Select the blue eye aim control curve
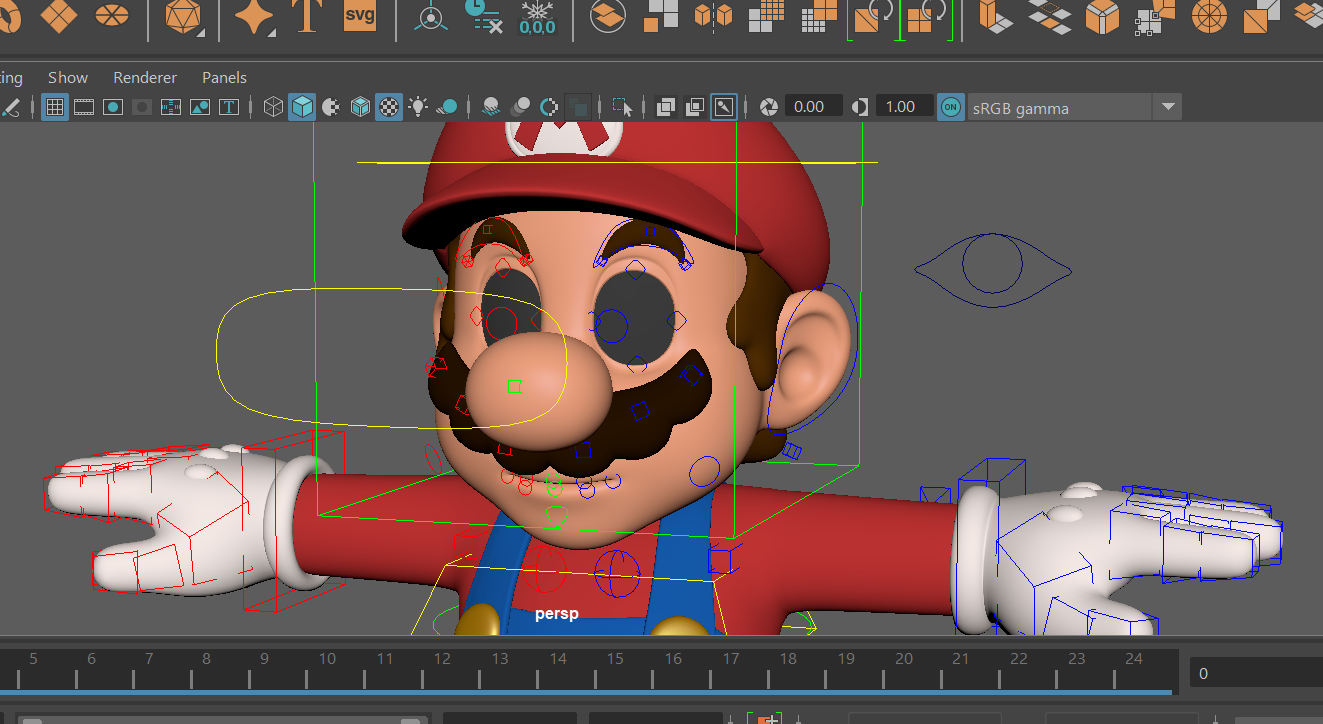The height and width of the screenshot is (724, 1323). coord(993,270)
